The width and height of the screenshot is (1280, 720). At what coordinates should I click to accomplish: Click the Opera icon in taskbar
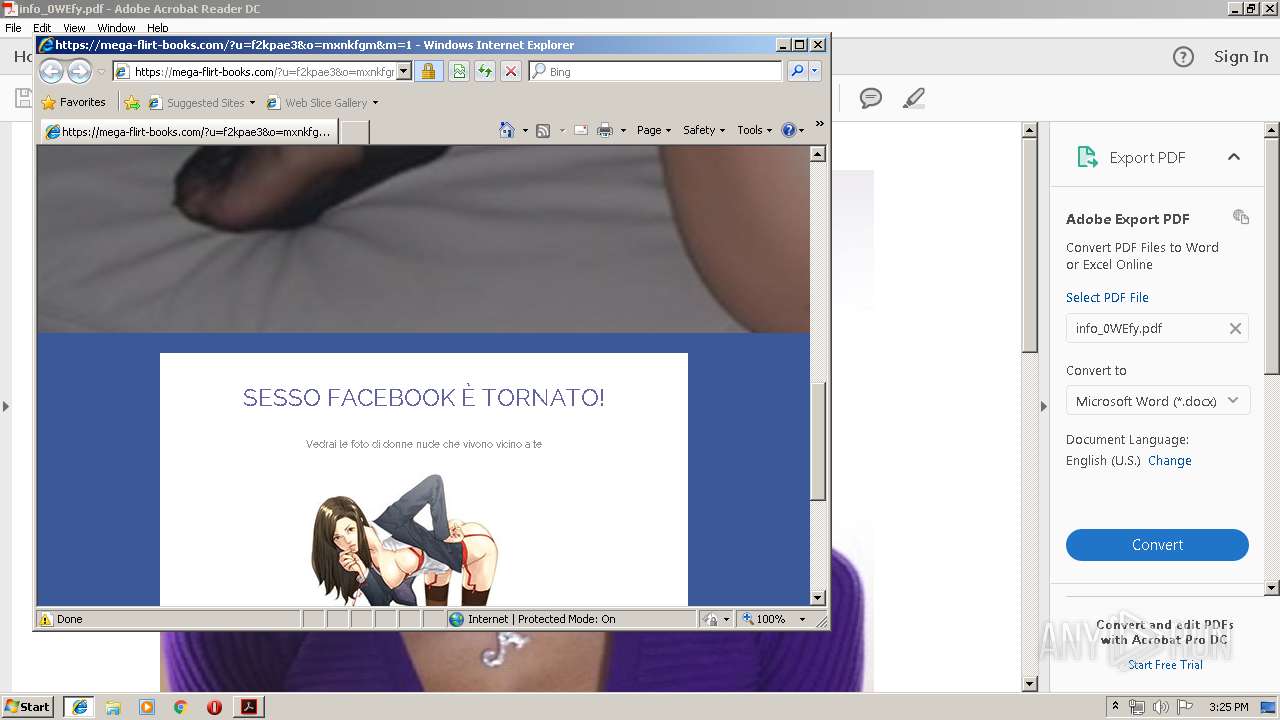tap(214, 707)
